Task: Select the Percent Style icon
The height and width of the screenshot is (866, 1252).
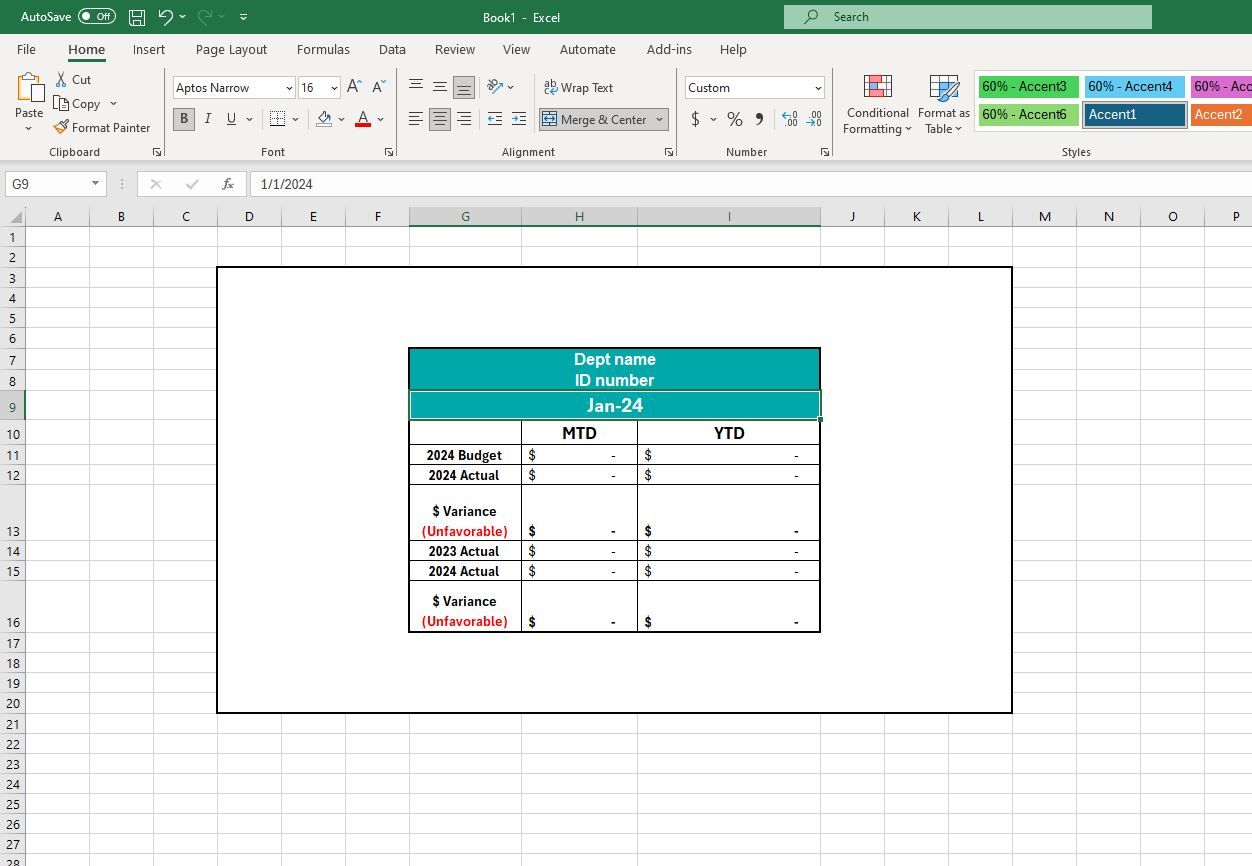Action: click(x=734, y=119)
